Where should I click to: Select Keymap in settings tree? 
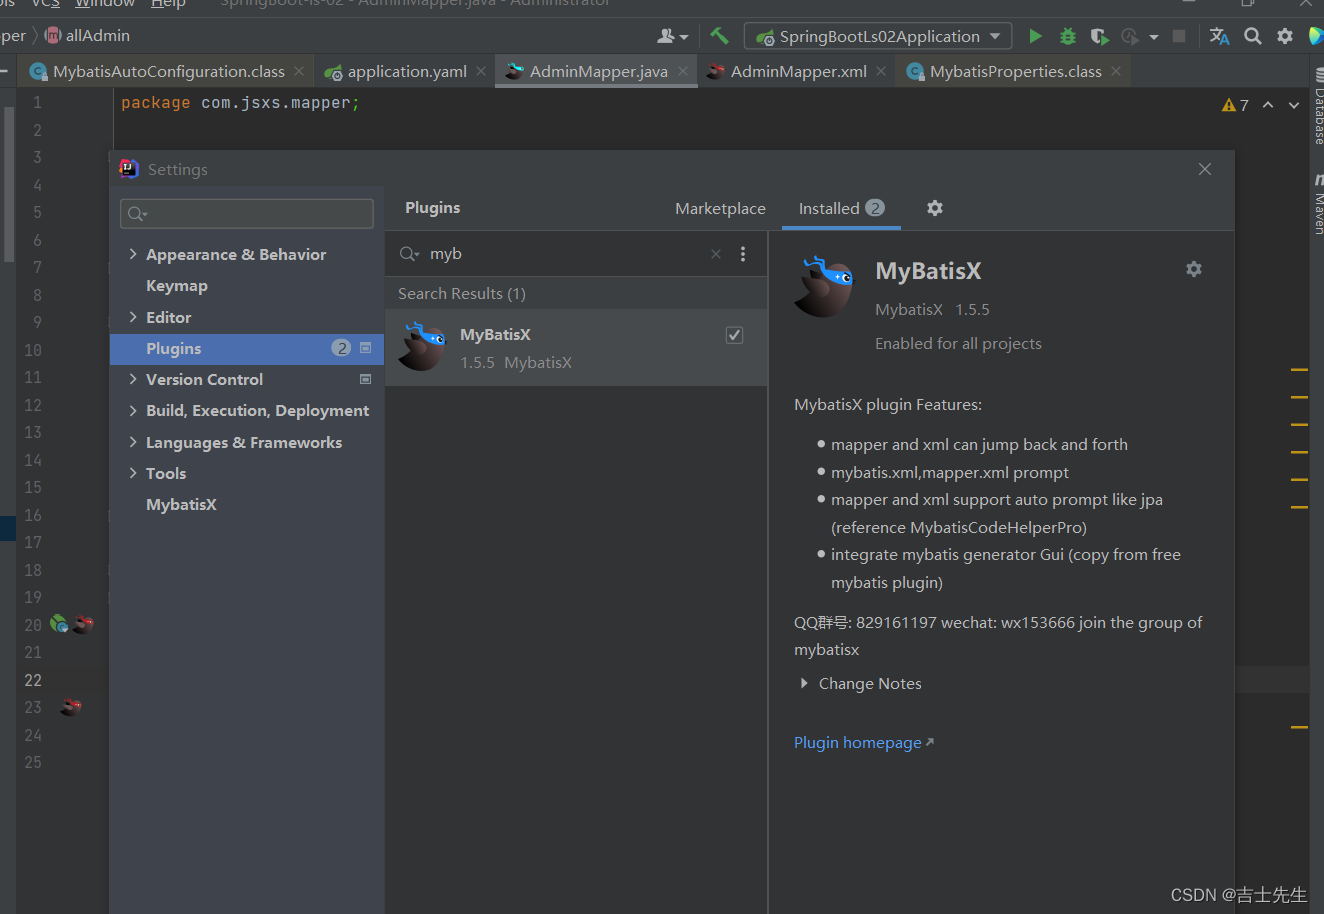[x=177, y=285]
